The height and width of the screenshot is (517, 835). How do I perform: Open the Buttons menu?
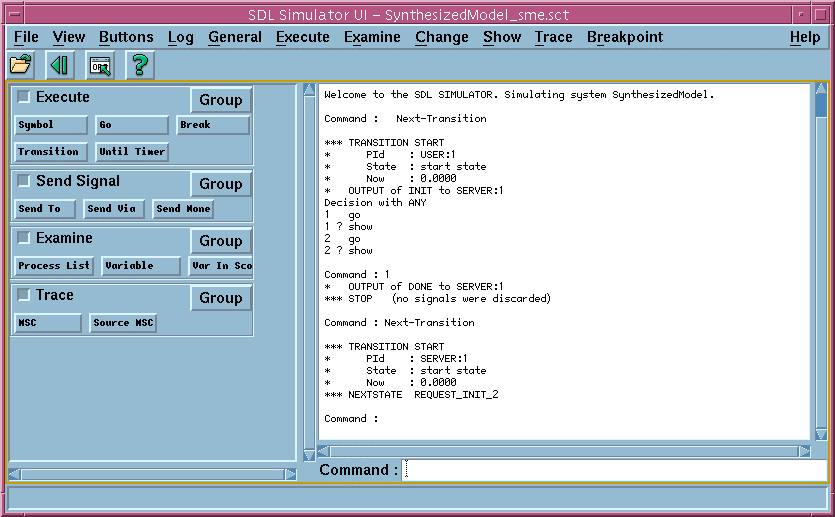(x=126, y=37)
